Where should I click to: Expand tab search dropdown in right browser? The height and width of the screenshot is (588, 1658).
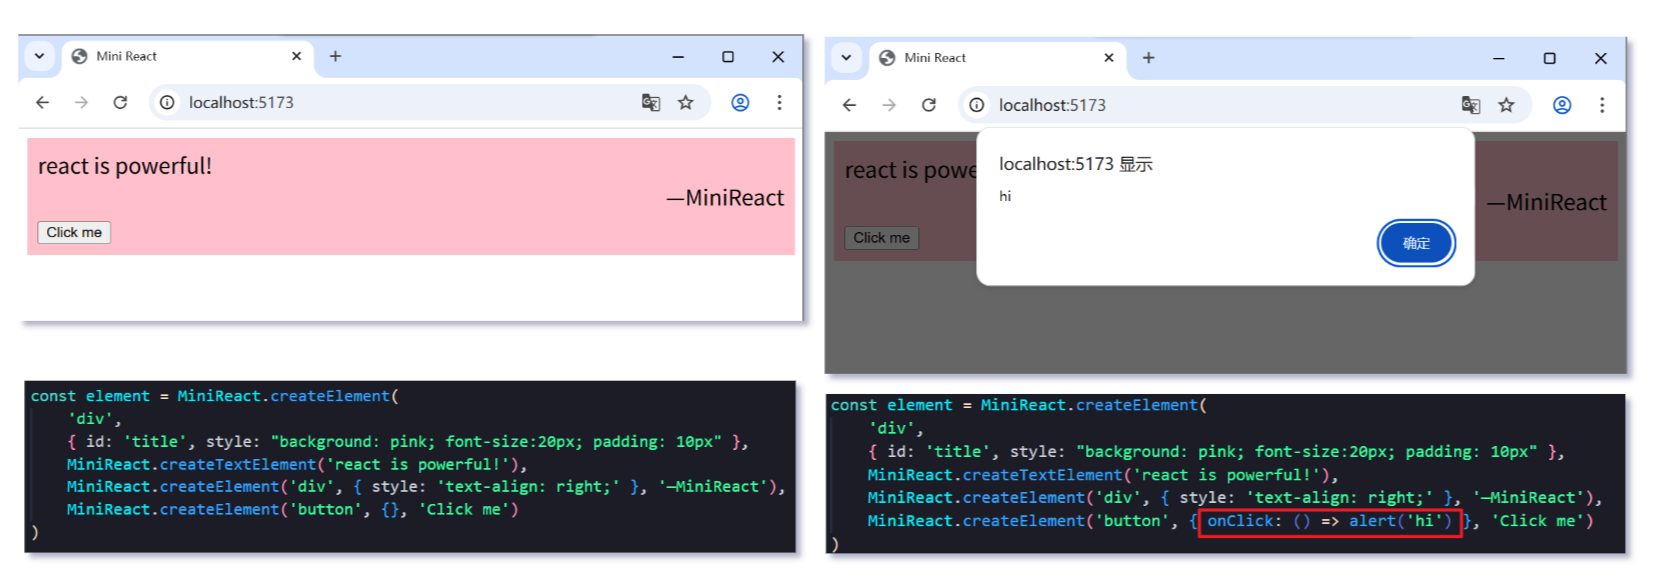click(x=846, y=58)
